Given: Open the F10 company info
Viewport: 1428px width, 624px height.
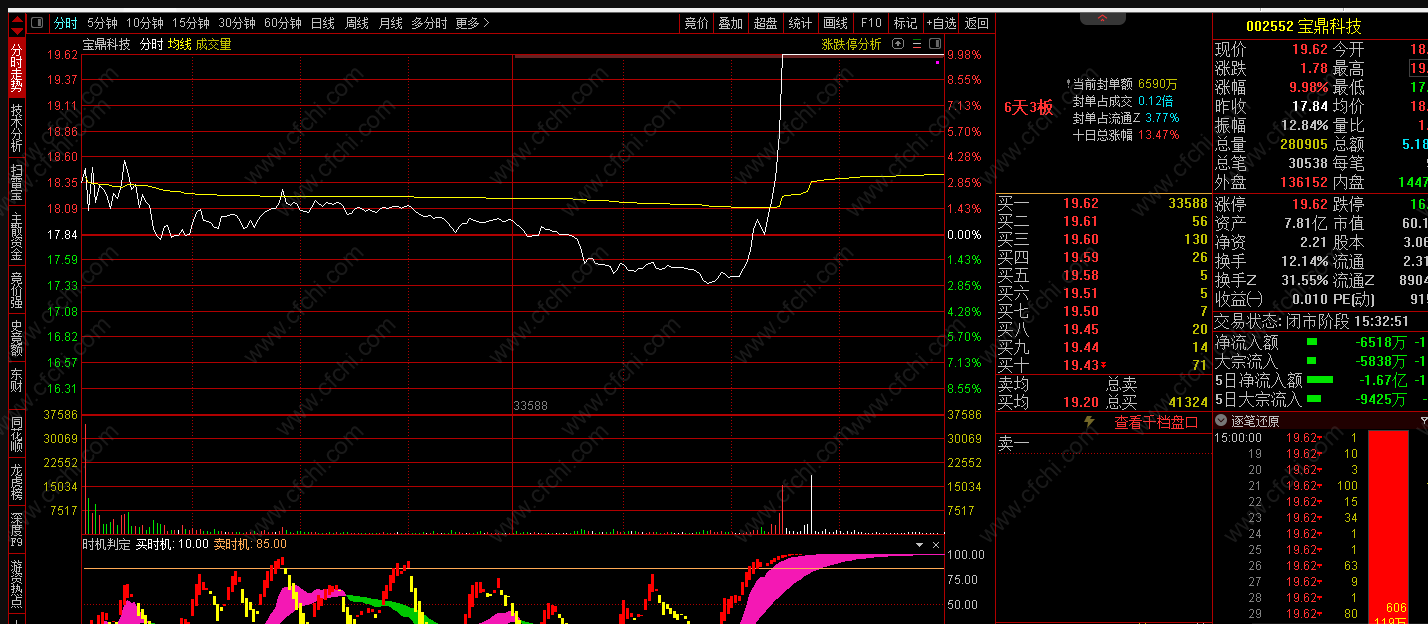Looking at the screenshot, I should 871,23.
